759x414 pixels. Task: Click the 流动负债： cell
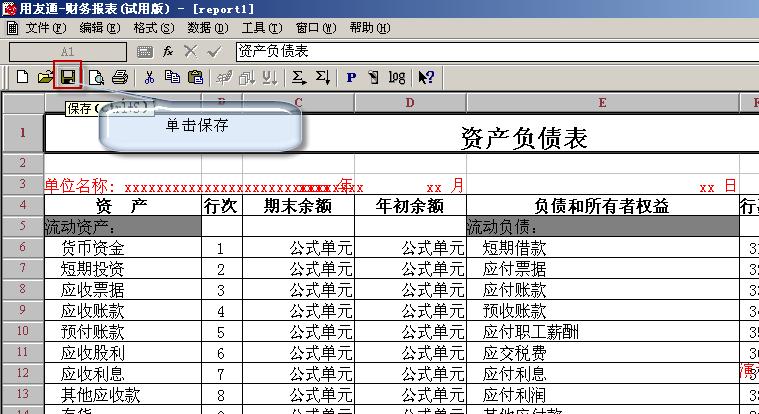click(x=603, y=227)
